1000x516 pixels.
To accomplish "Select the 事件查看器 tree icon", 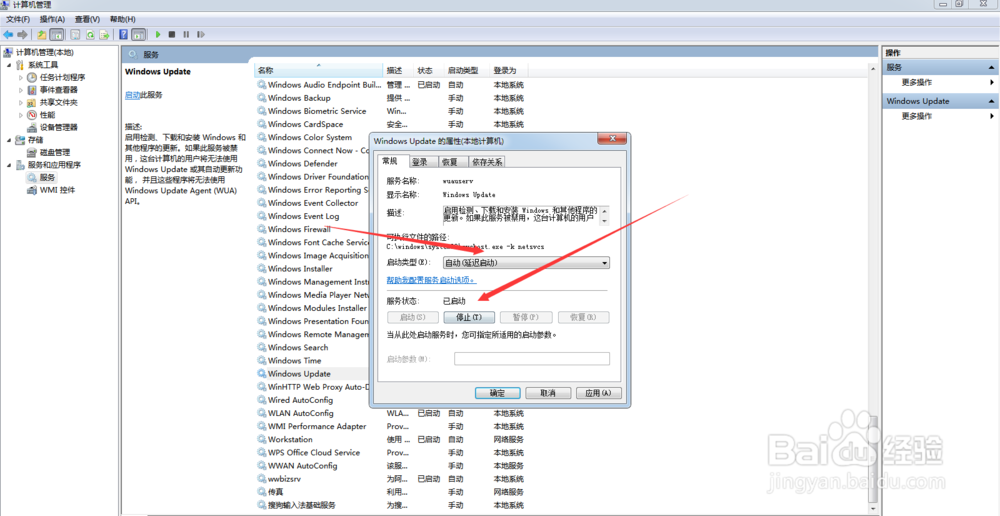I will pos(32,90).
